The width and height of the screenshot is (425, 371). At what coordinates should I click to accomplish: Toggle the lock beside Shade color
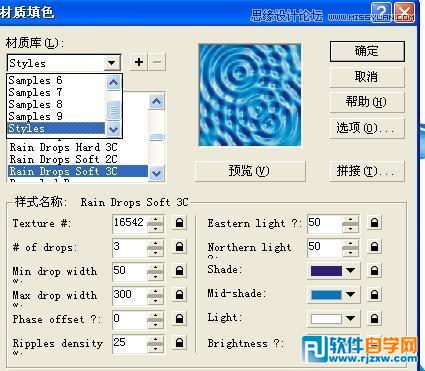point(374,271)
